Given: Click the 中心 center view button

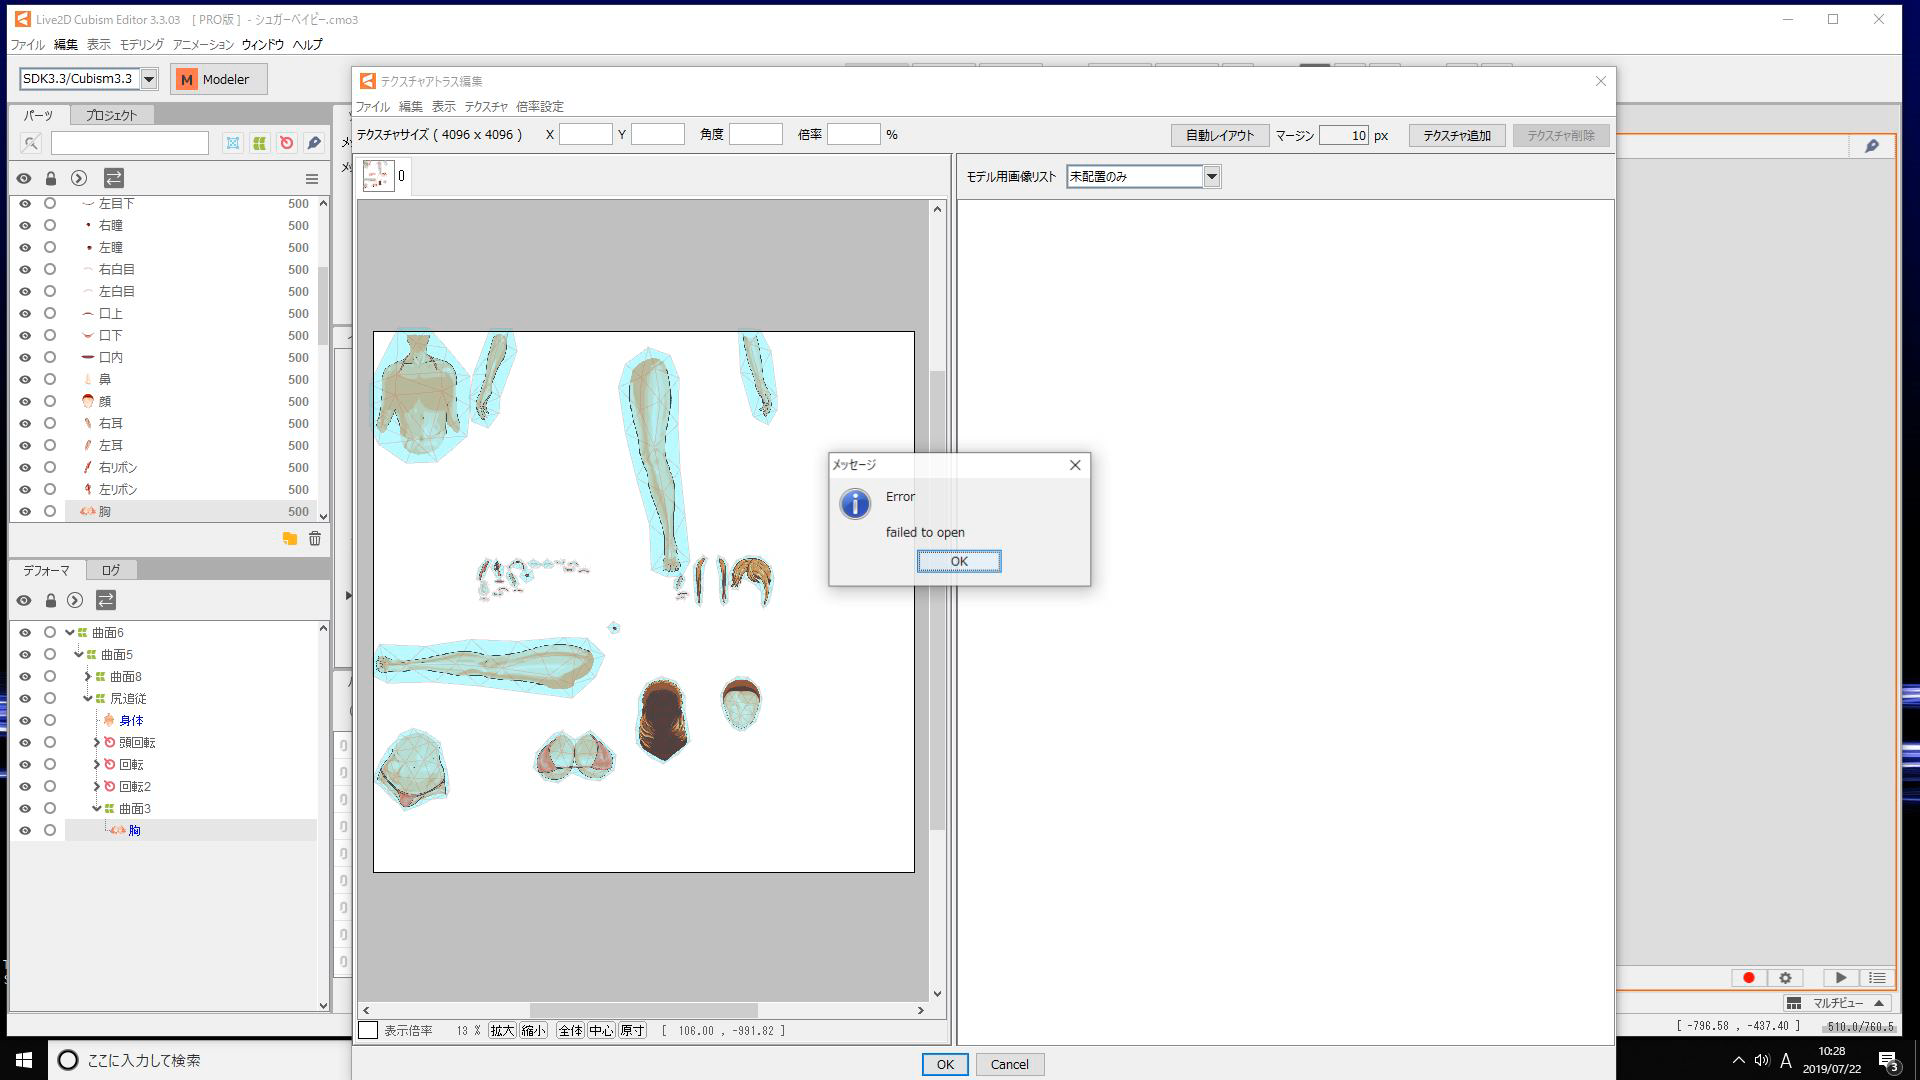Looking at the screenshot, I should [x=601, y=1030].
